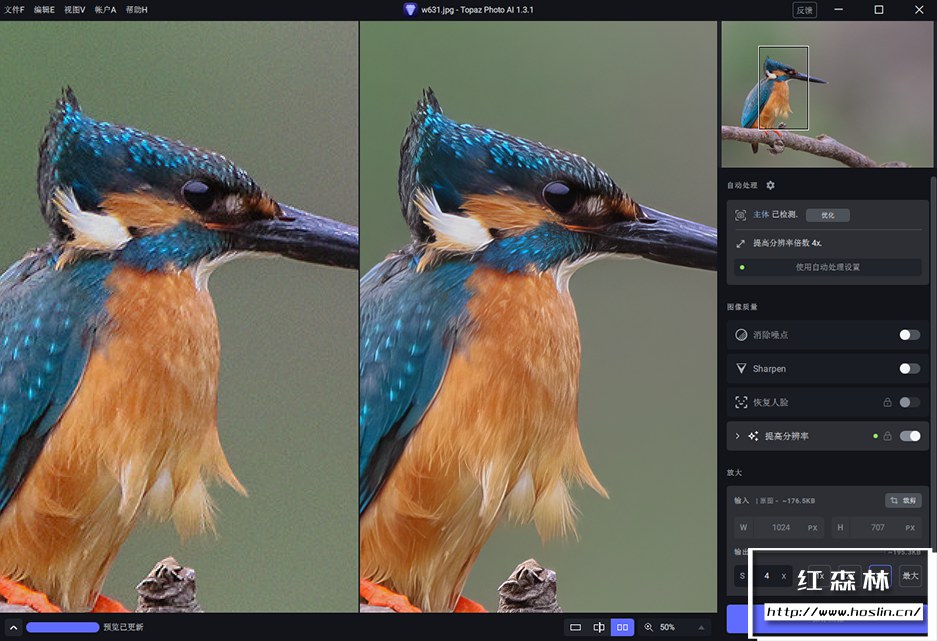Screen dimensions: 937x641
Task: Click the upscale factor arrows icon
Action: [740, 243]
